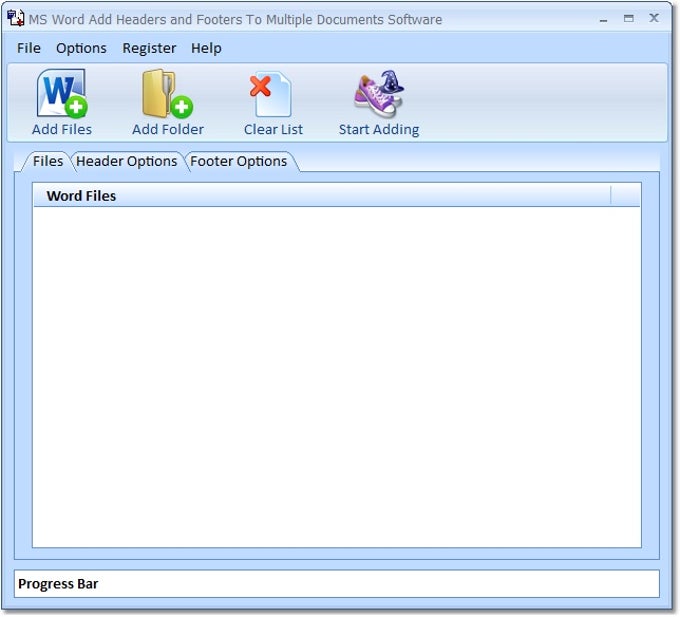Image resolution: width=680 pixels, height=617 pixels.
Task: Click the 'Start Adding' text label
Action: pos(378,129)
